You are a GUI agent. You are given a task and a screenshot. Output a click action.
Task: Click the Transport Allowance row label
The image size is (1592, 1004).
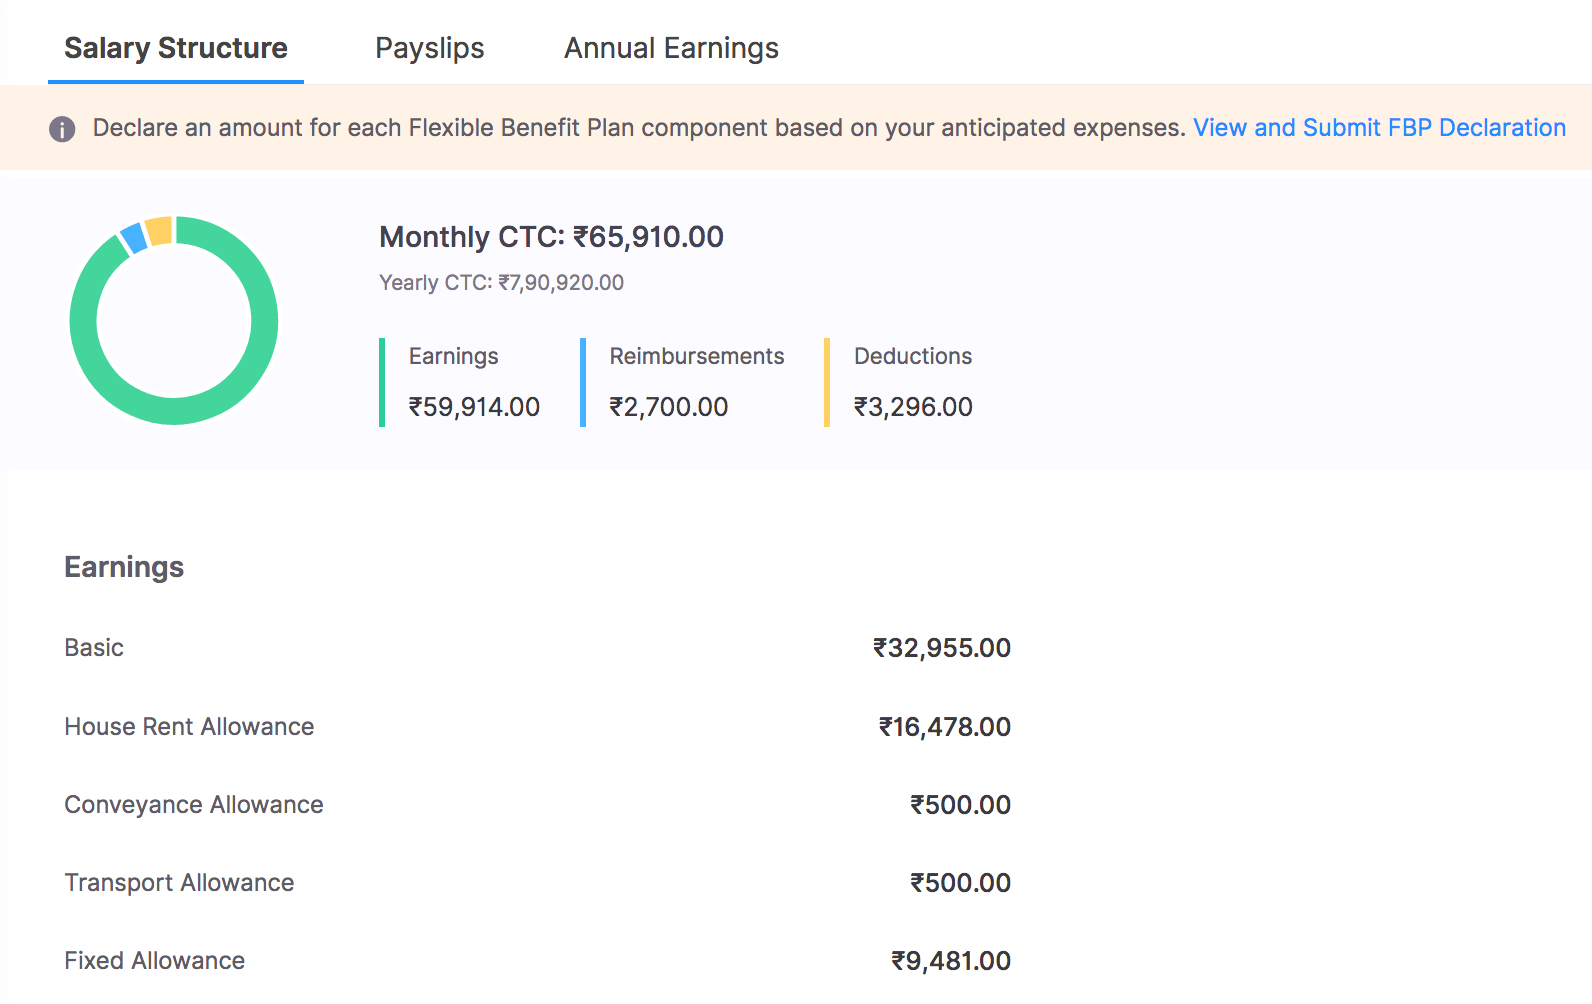click(x=179, y=883)
